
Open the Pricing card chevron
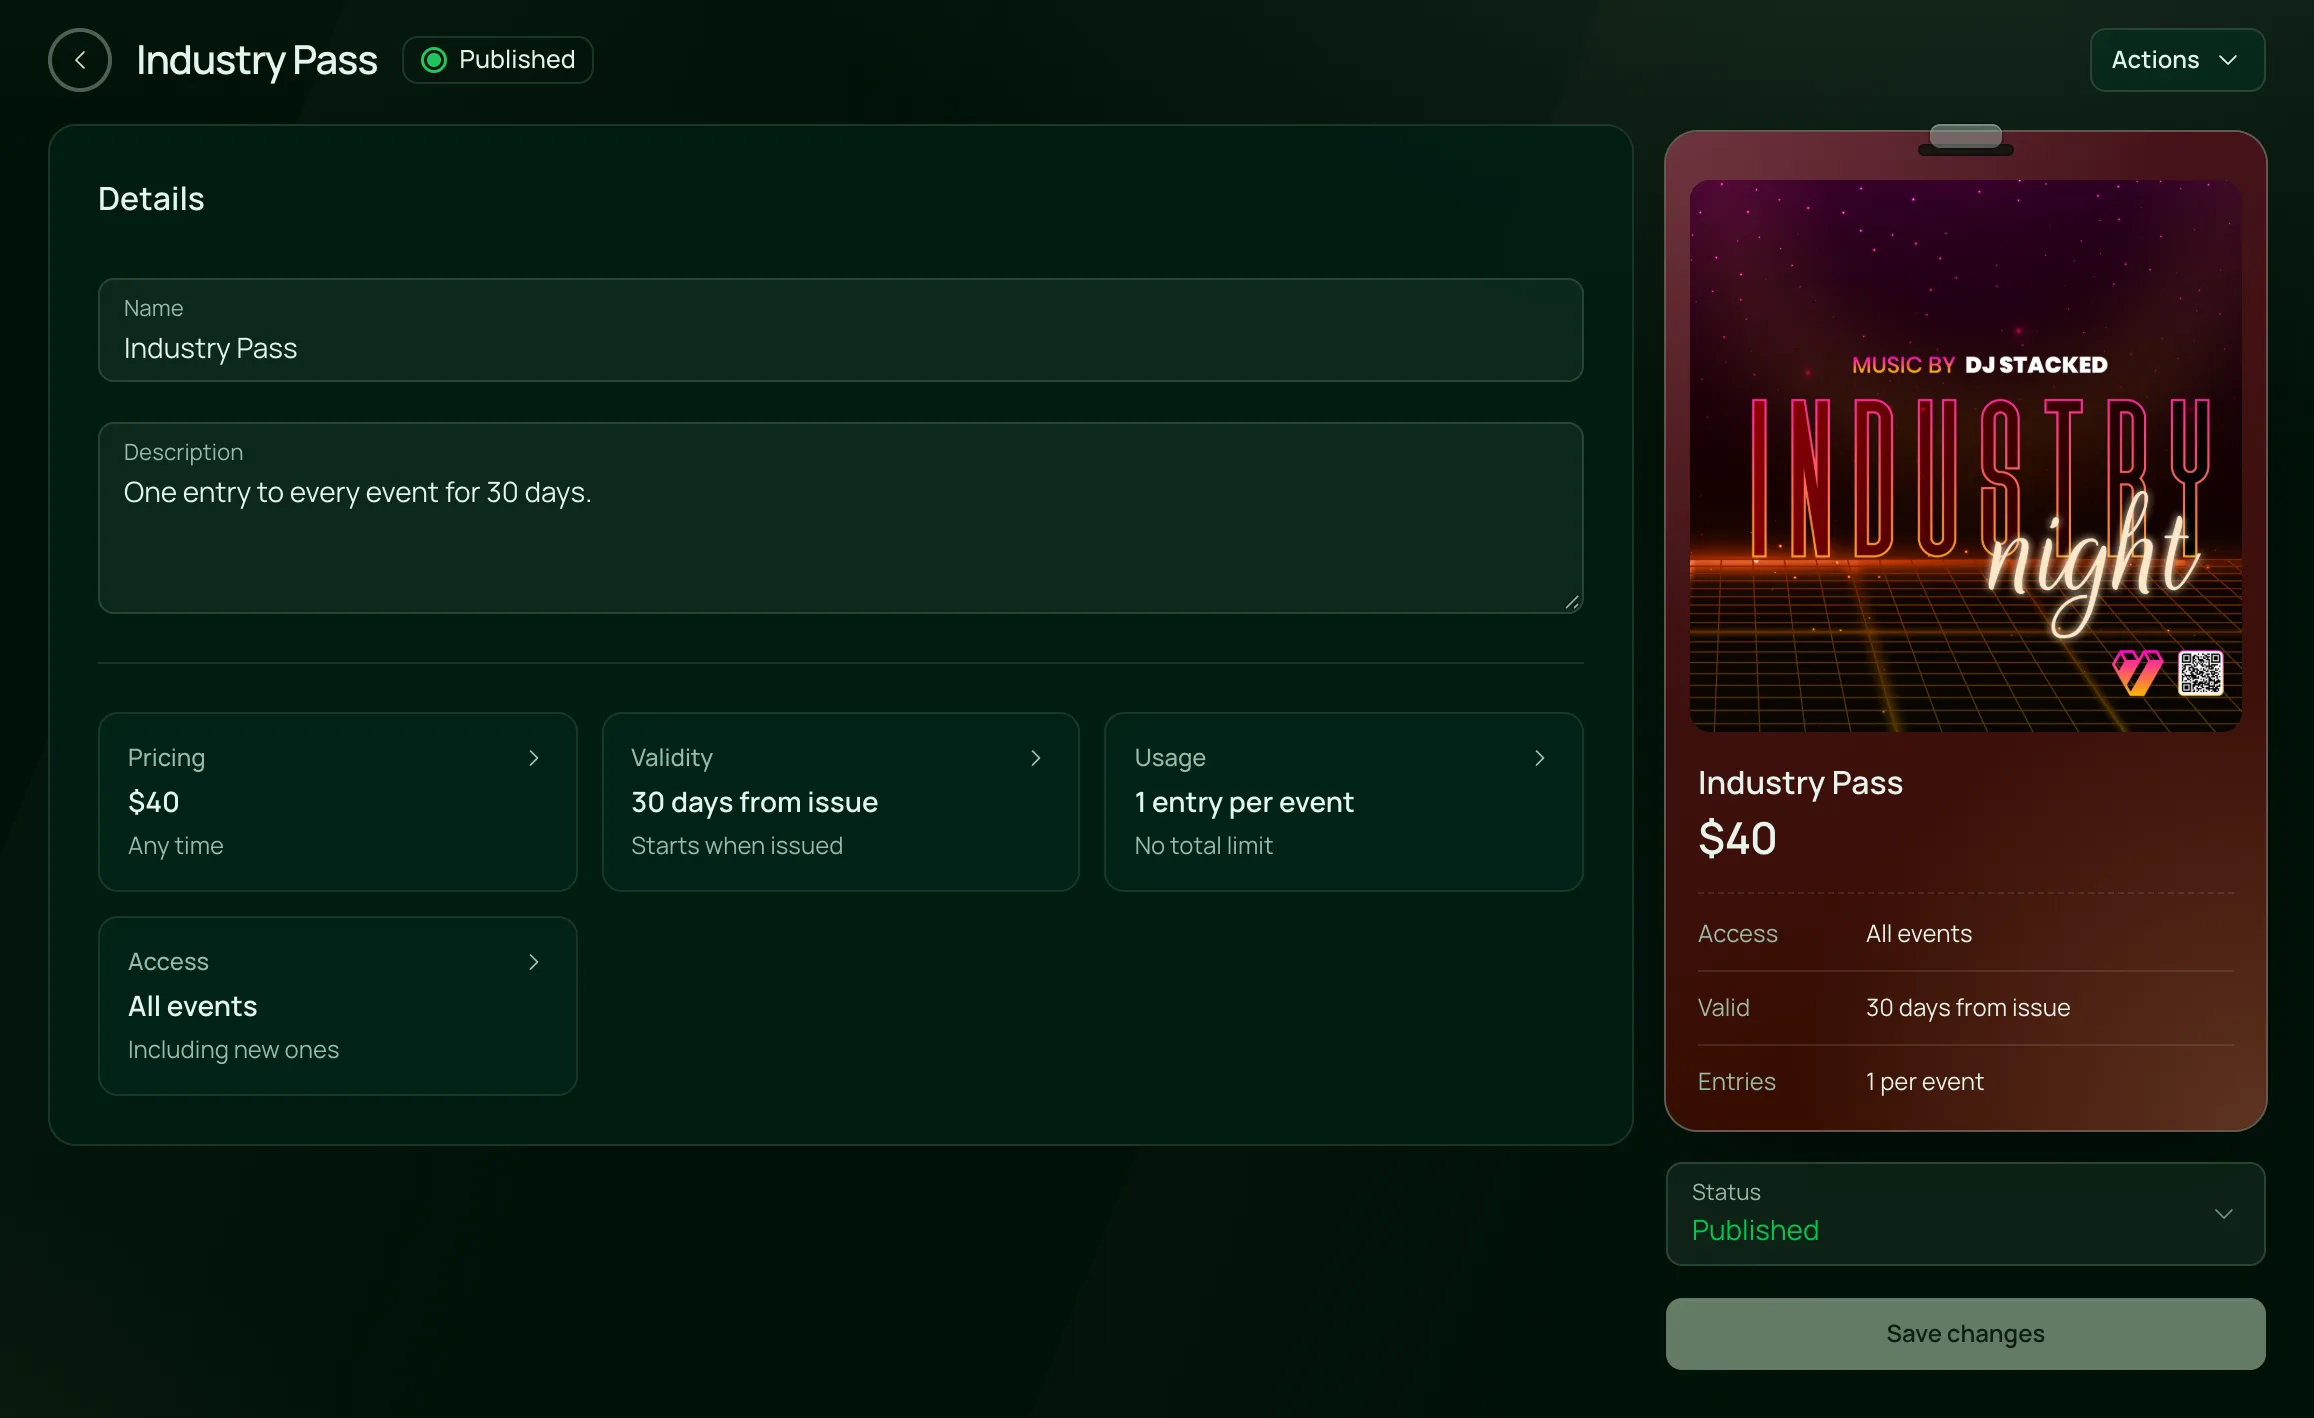pos(534,758)
